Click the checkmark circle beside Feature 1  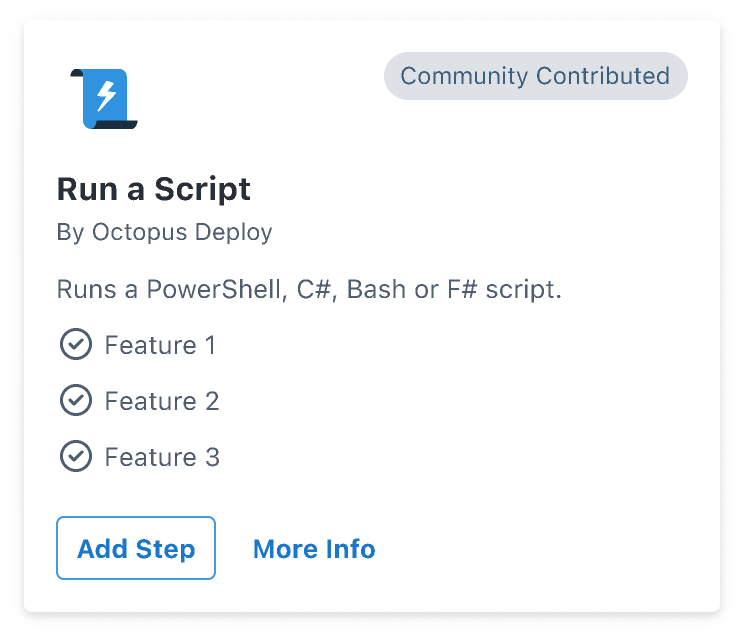75,345
